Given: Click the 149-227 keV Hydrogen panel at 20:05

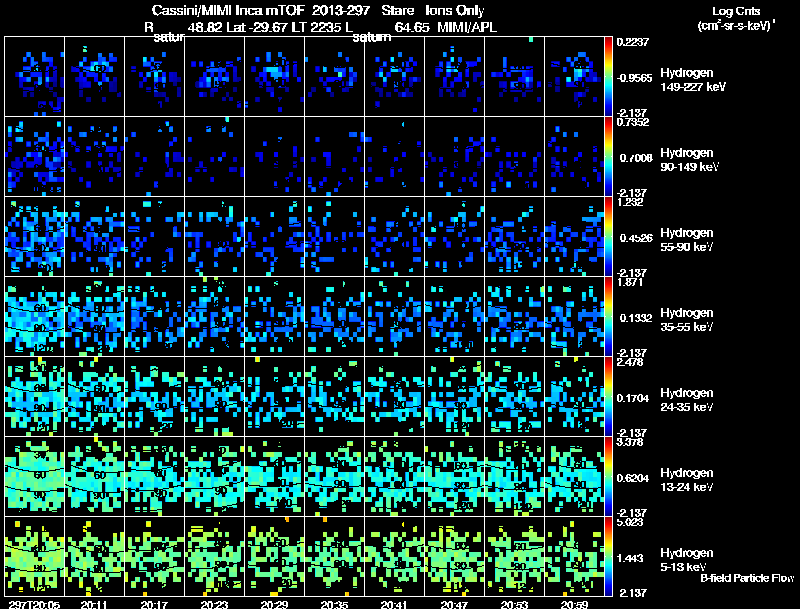Looking at the screenshot, I should tap(35, 76).
